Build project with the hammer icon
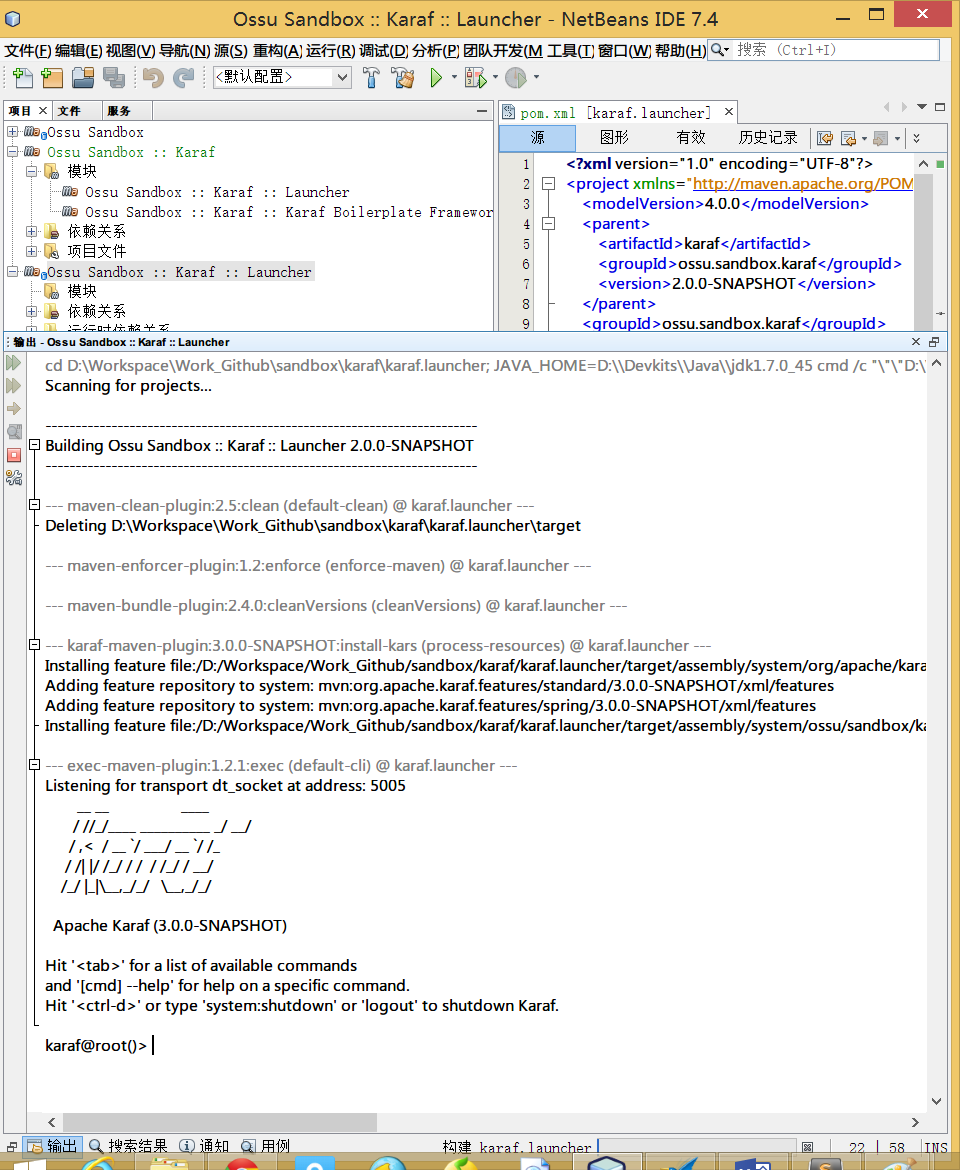 tap(371, 77)
